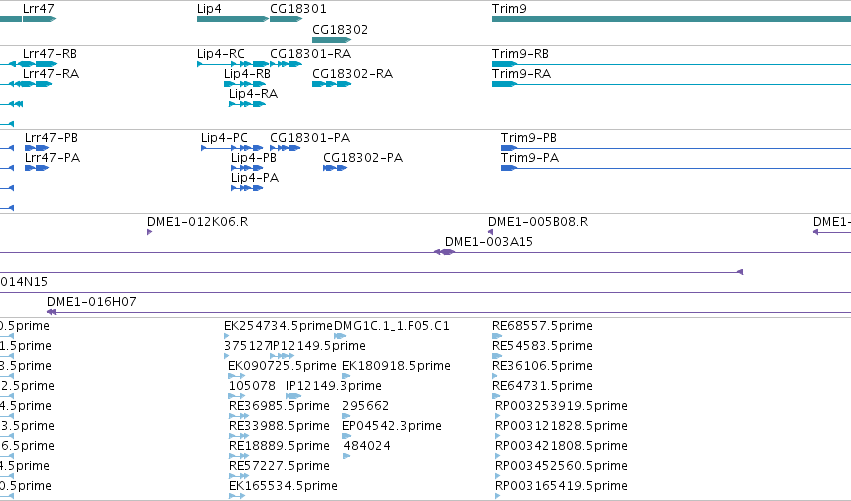Click the EK165534.5prime EST label
Viewport: 851px width, 501px height.
click(283, 486)
